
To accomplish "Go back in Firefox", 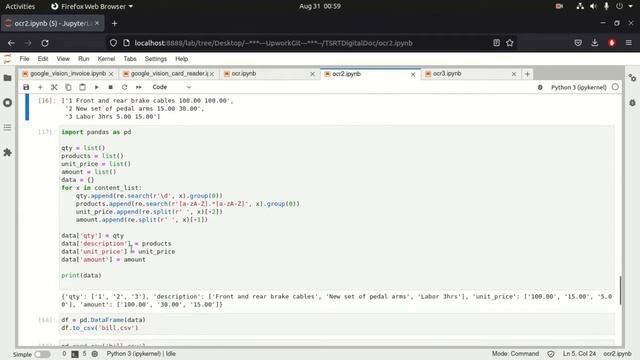I will tap(11, 43).
